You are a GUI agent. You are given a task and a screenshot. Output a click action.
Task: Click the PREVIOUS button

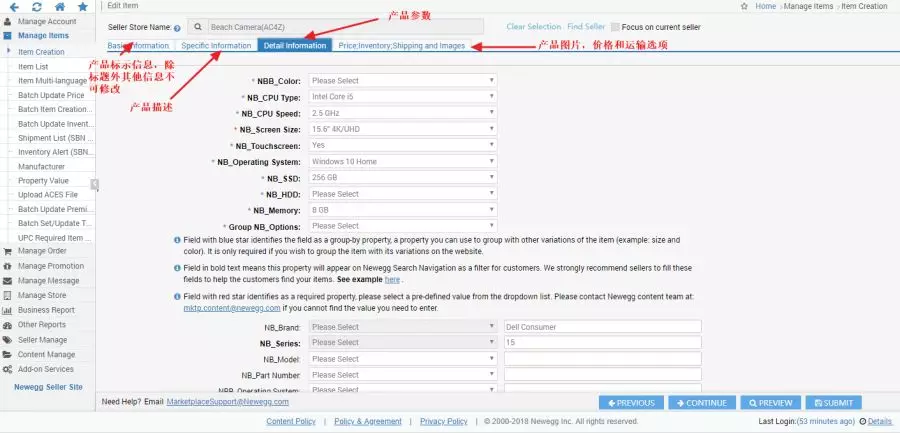[631, 403]
